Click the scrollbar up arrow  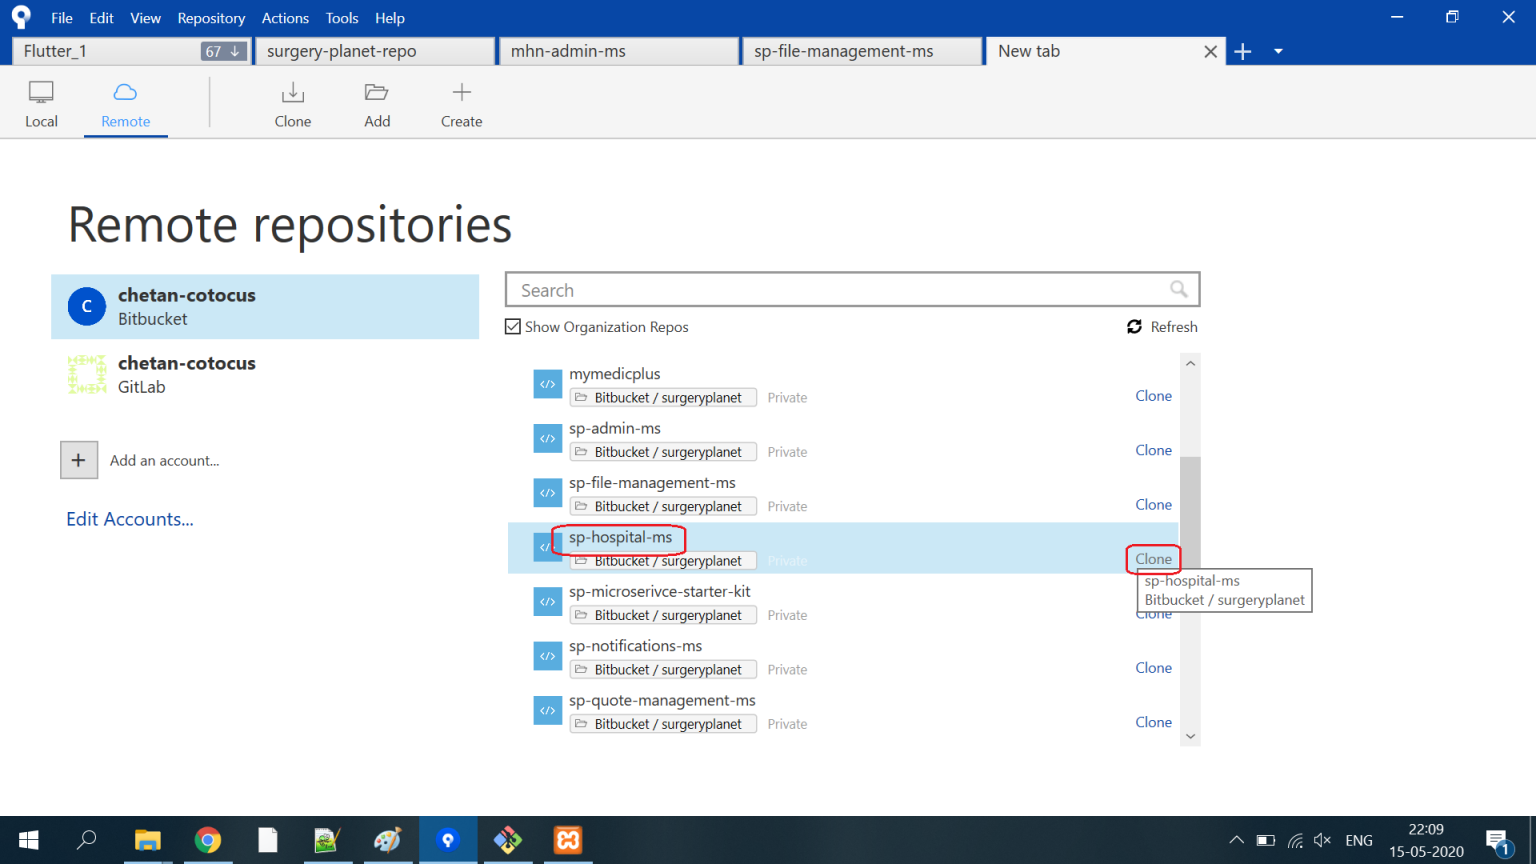tap(1190, 363)
